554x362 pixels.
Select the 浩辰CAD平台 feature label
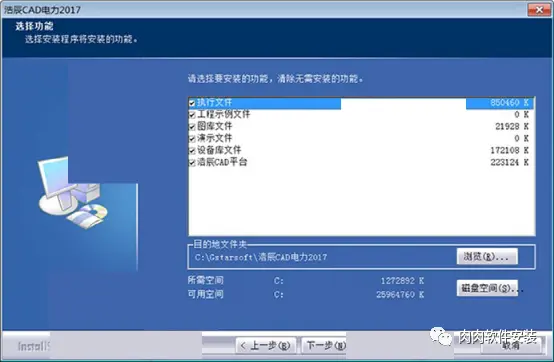[222, 162]
